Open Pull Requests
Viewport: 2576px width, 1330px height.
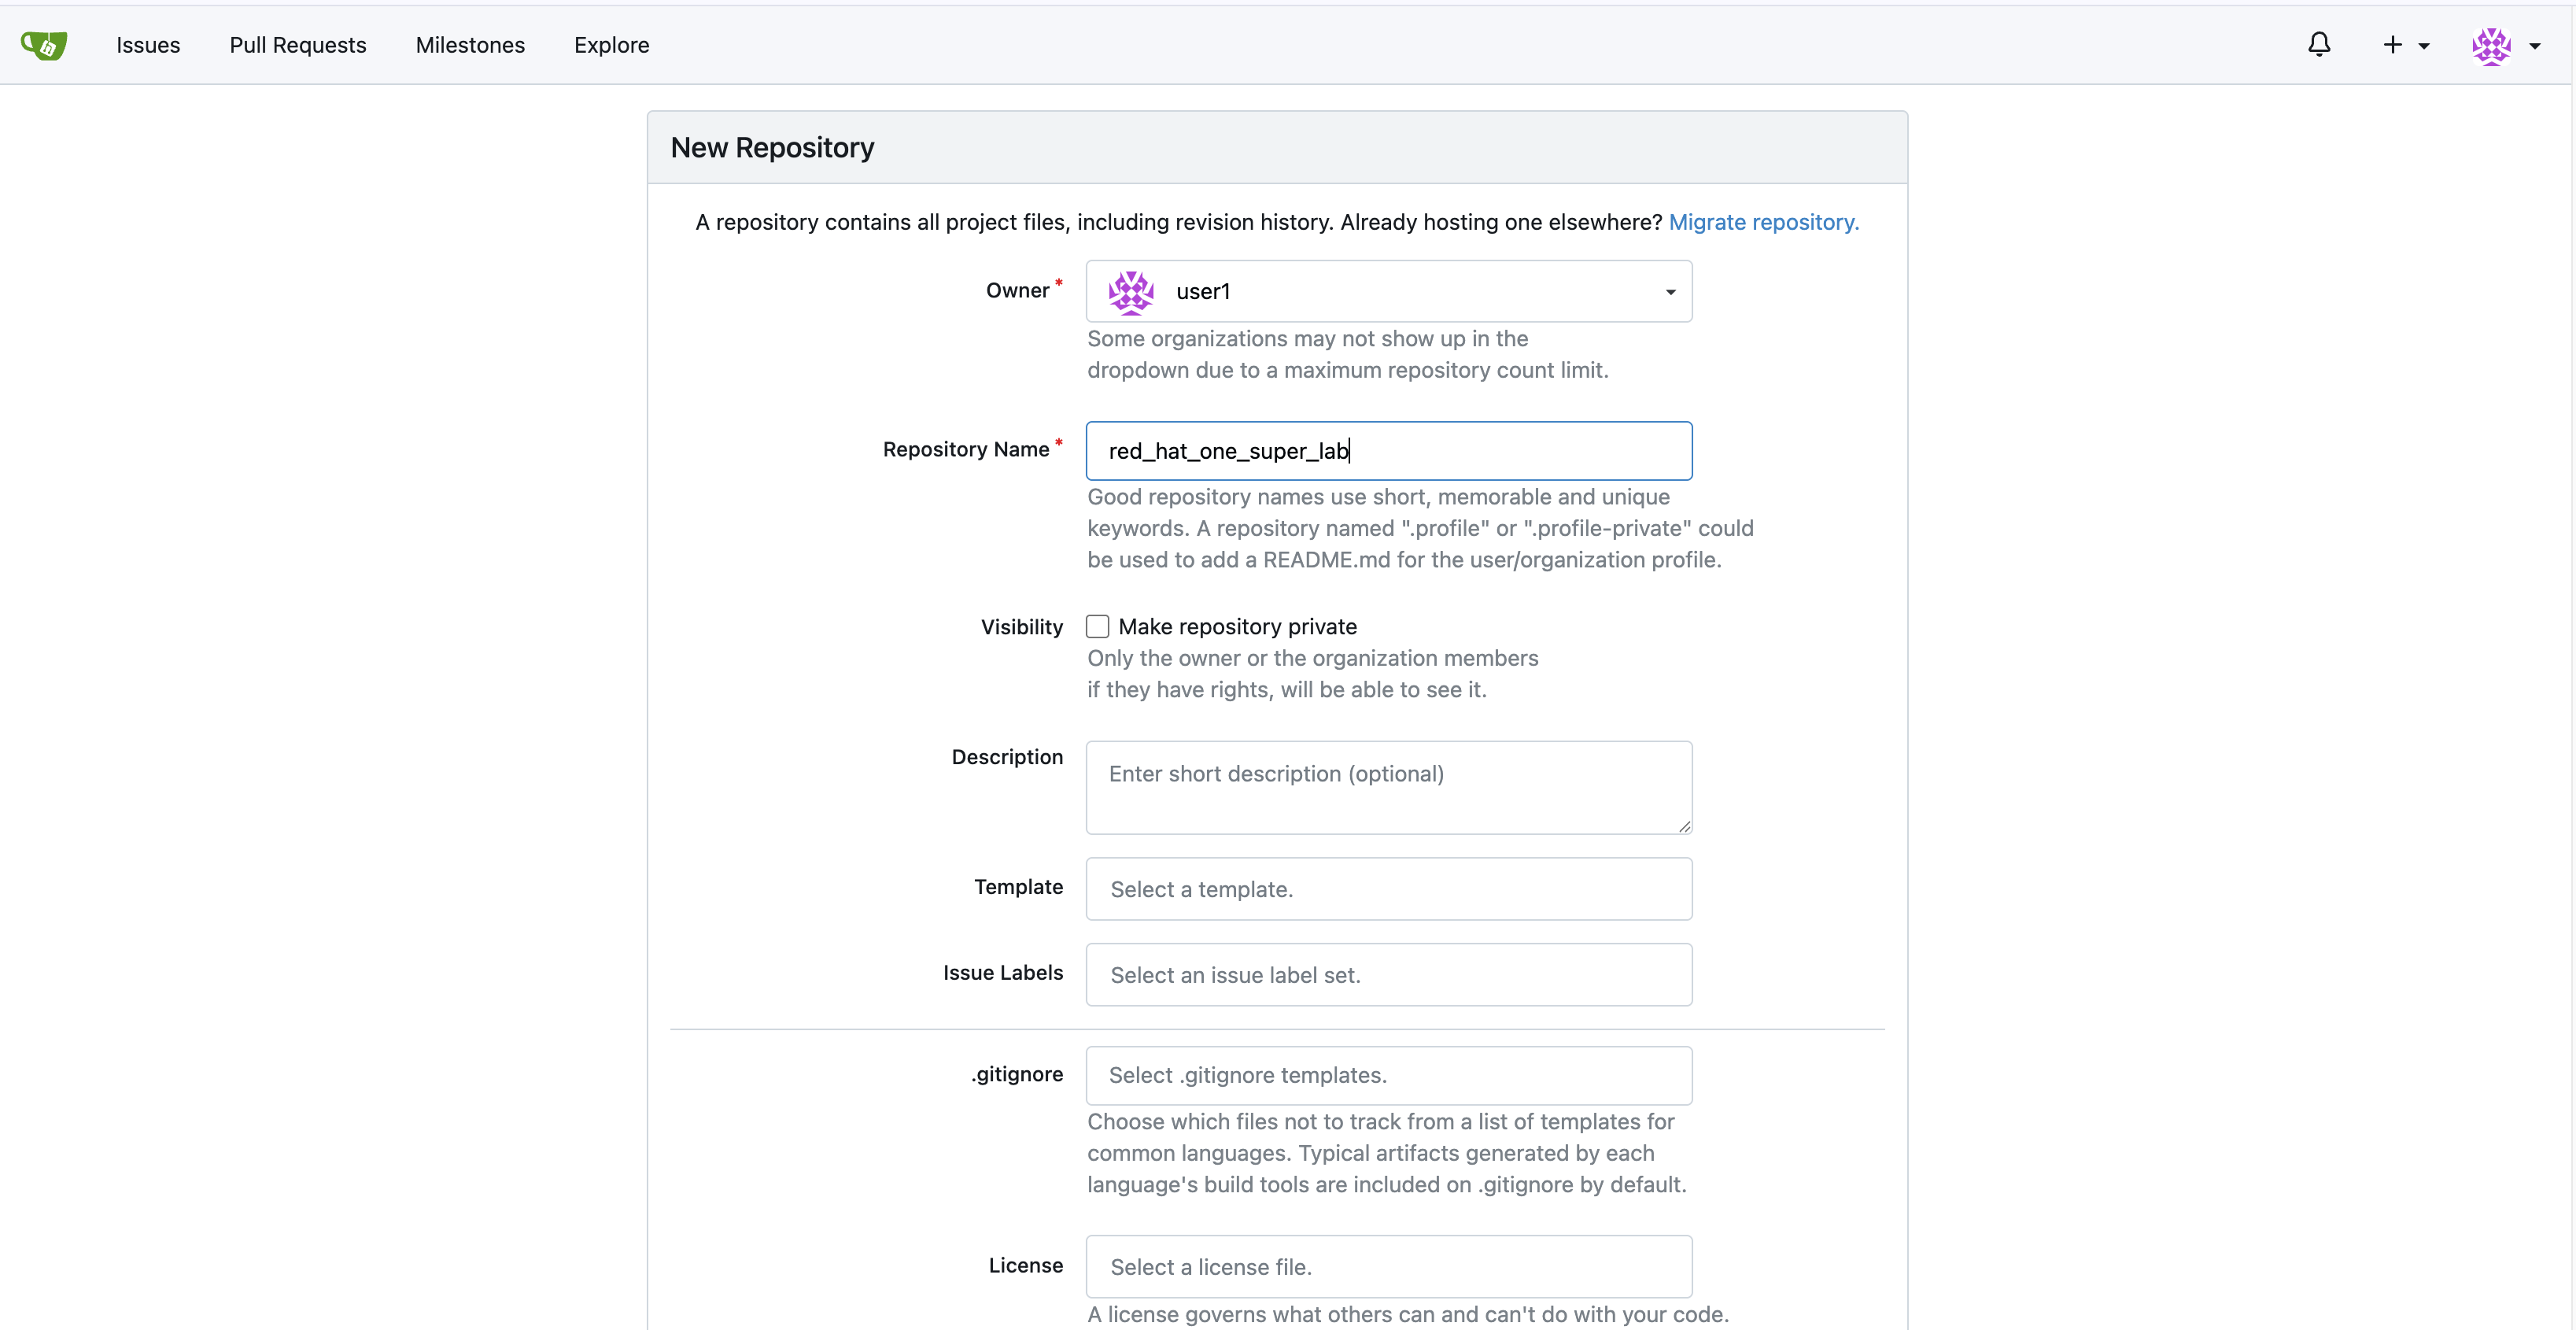pos(297,44)
